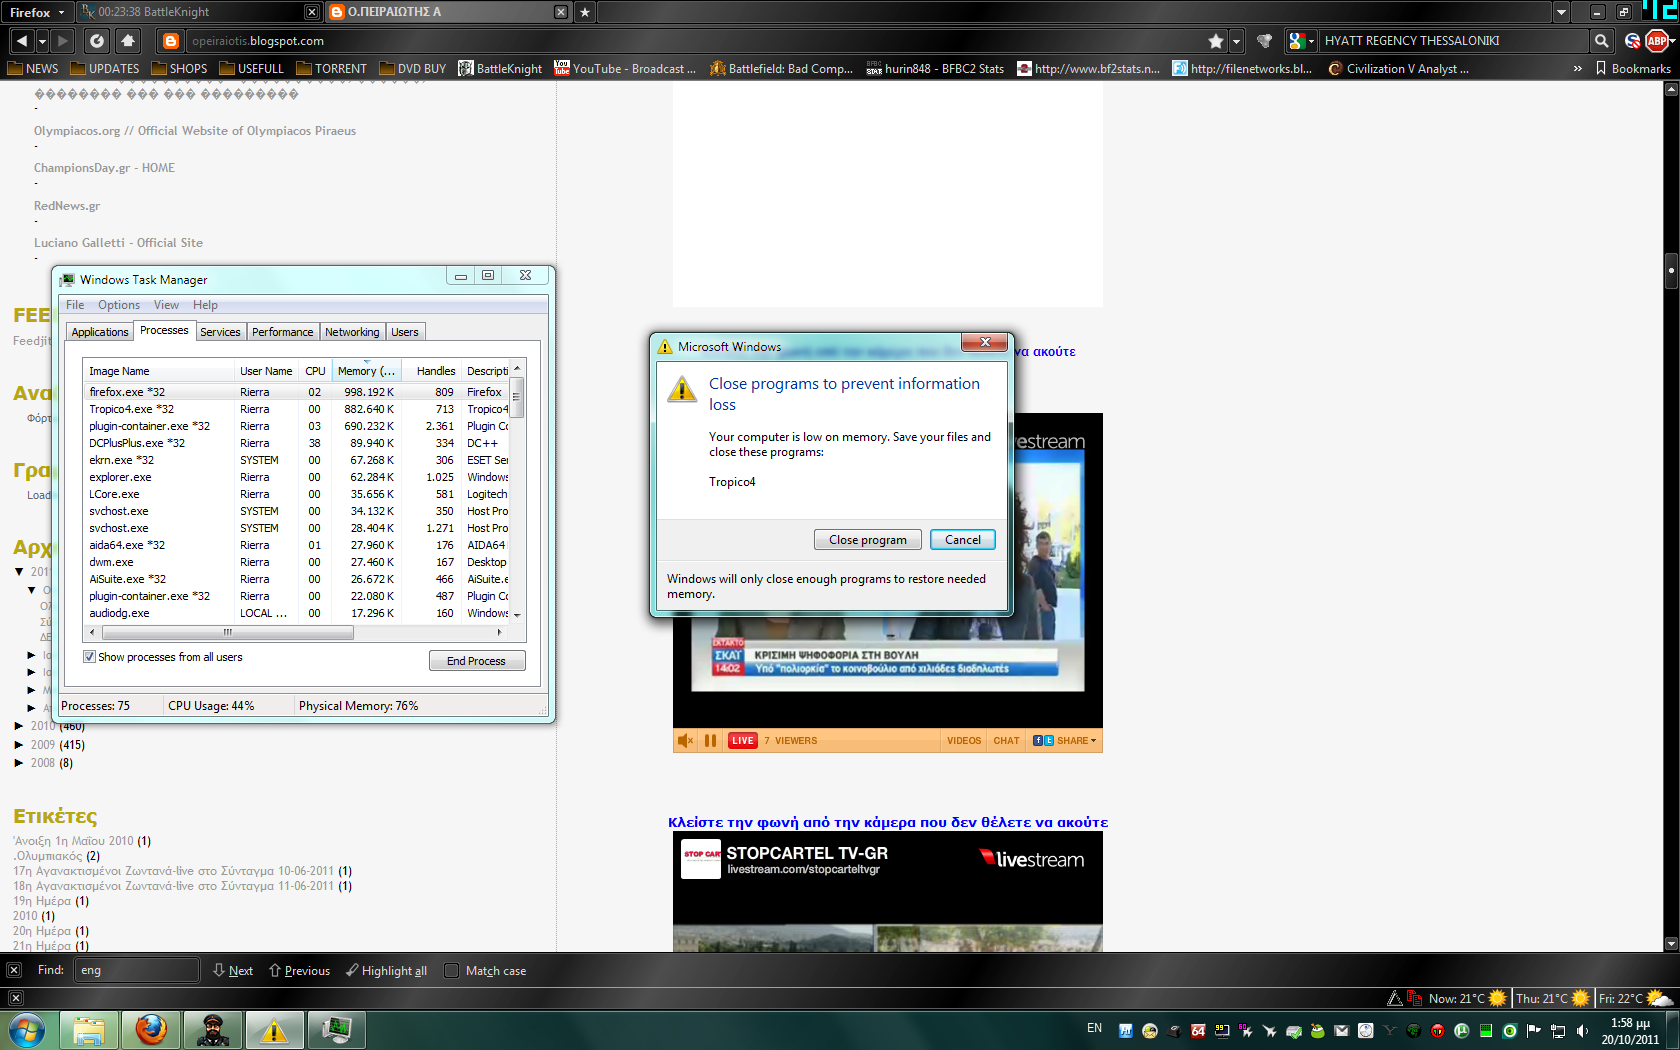Open VIDEOS in the livestream player
Image resolution: width=1680 pixels, height=1050 pixels.
964,741
